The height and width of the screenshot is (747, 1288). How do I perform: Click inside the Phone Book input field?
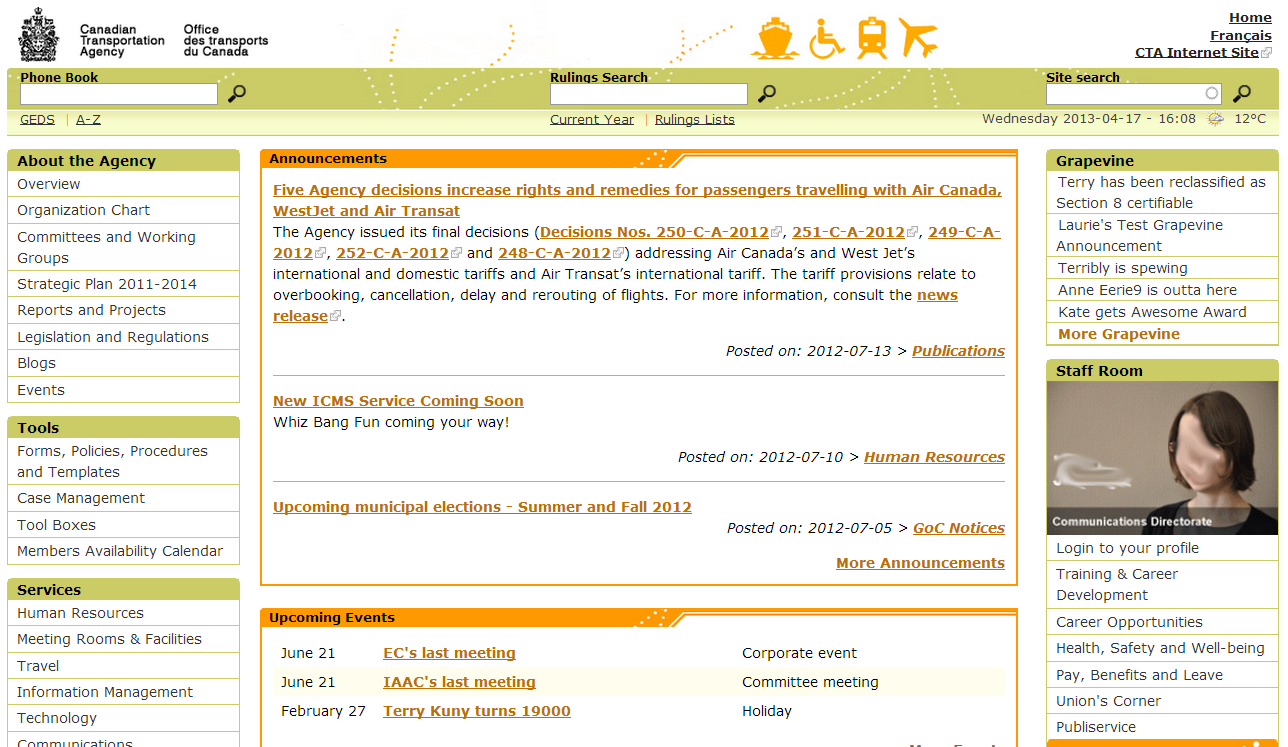(x=119, y=94)
